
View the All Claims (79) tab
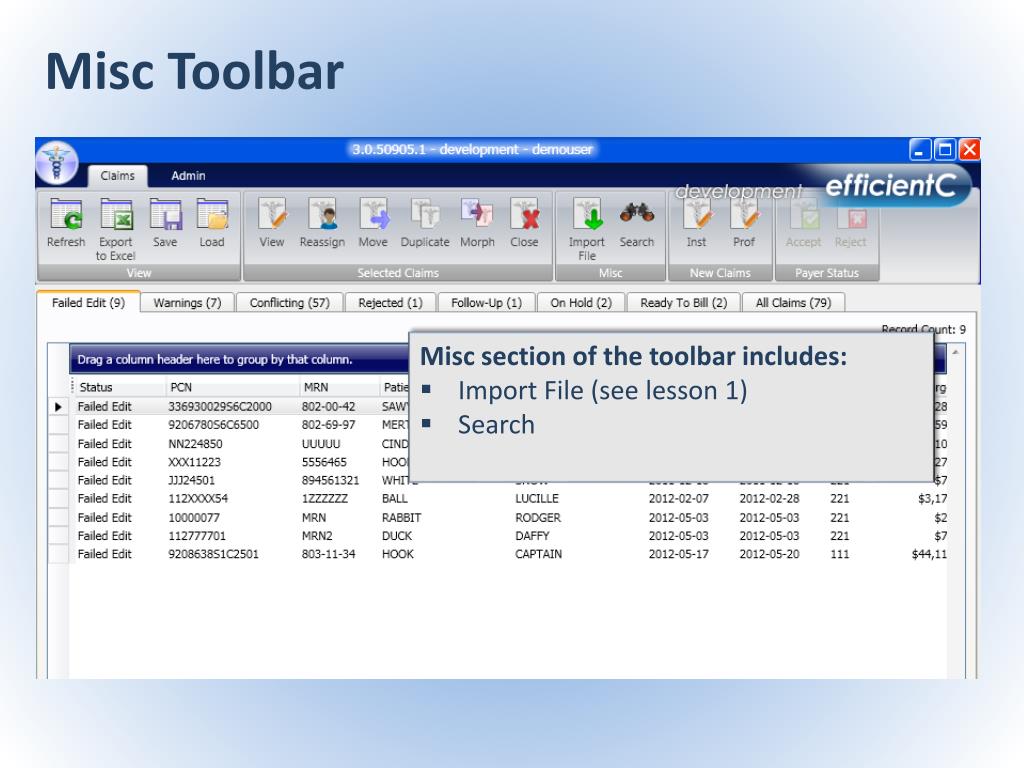793,303
